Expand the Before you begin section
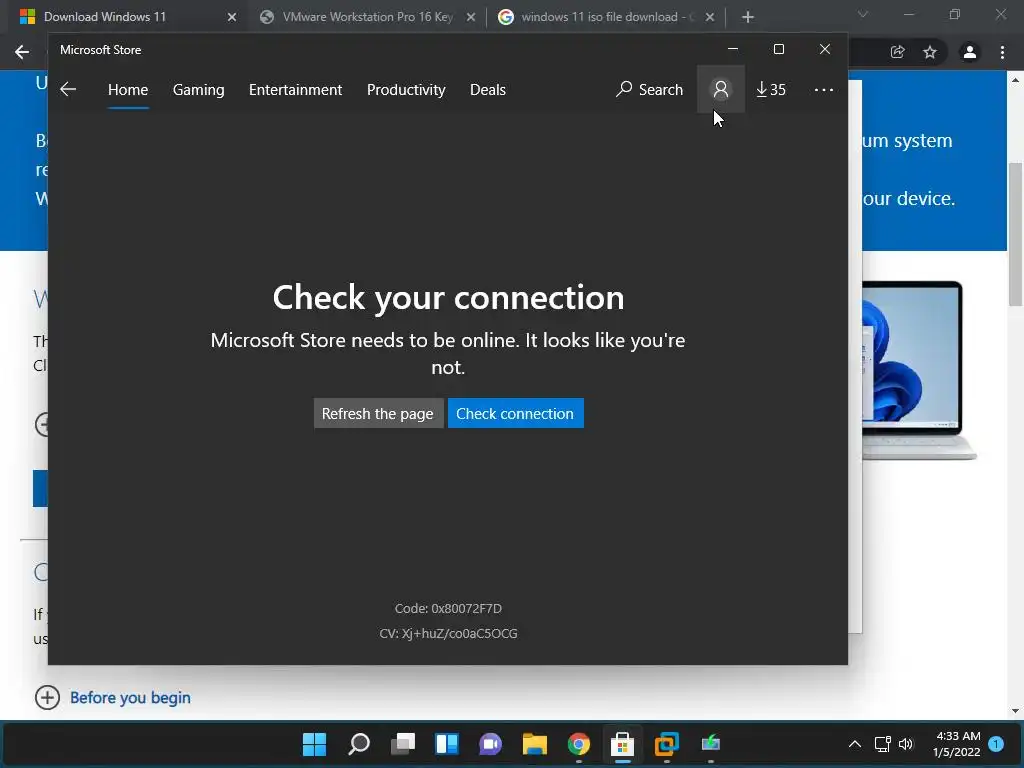Image resolution: width=1024 pixels, height=768 pixels. pos(47,697)
